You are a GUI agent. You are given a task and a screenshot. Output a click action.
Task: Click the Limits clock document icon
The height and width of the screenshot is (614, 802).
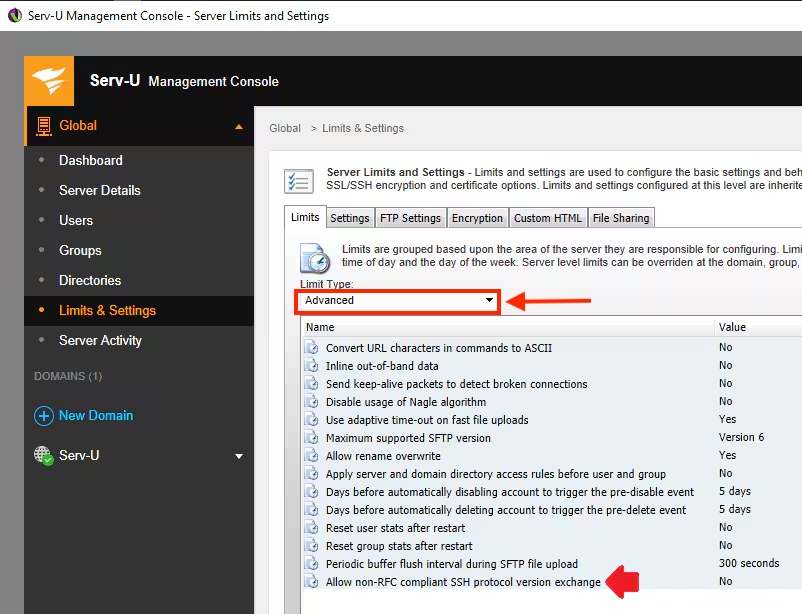click(314, 258)
